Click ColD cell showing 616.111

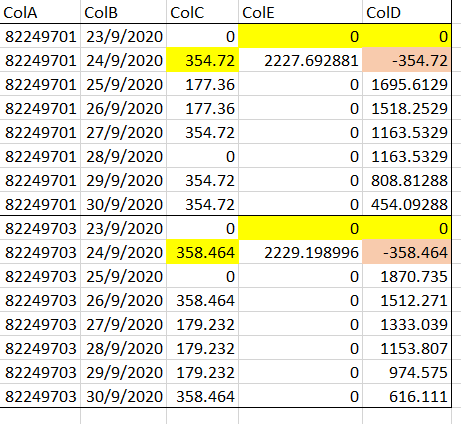click(x=407, y=396)
